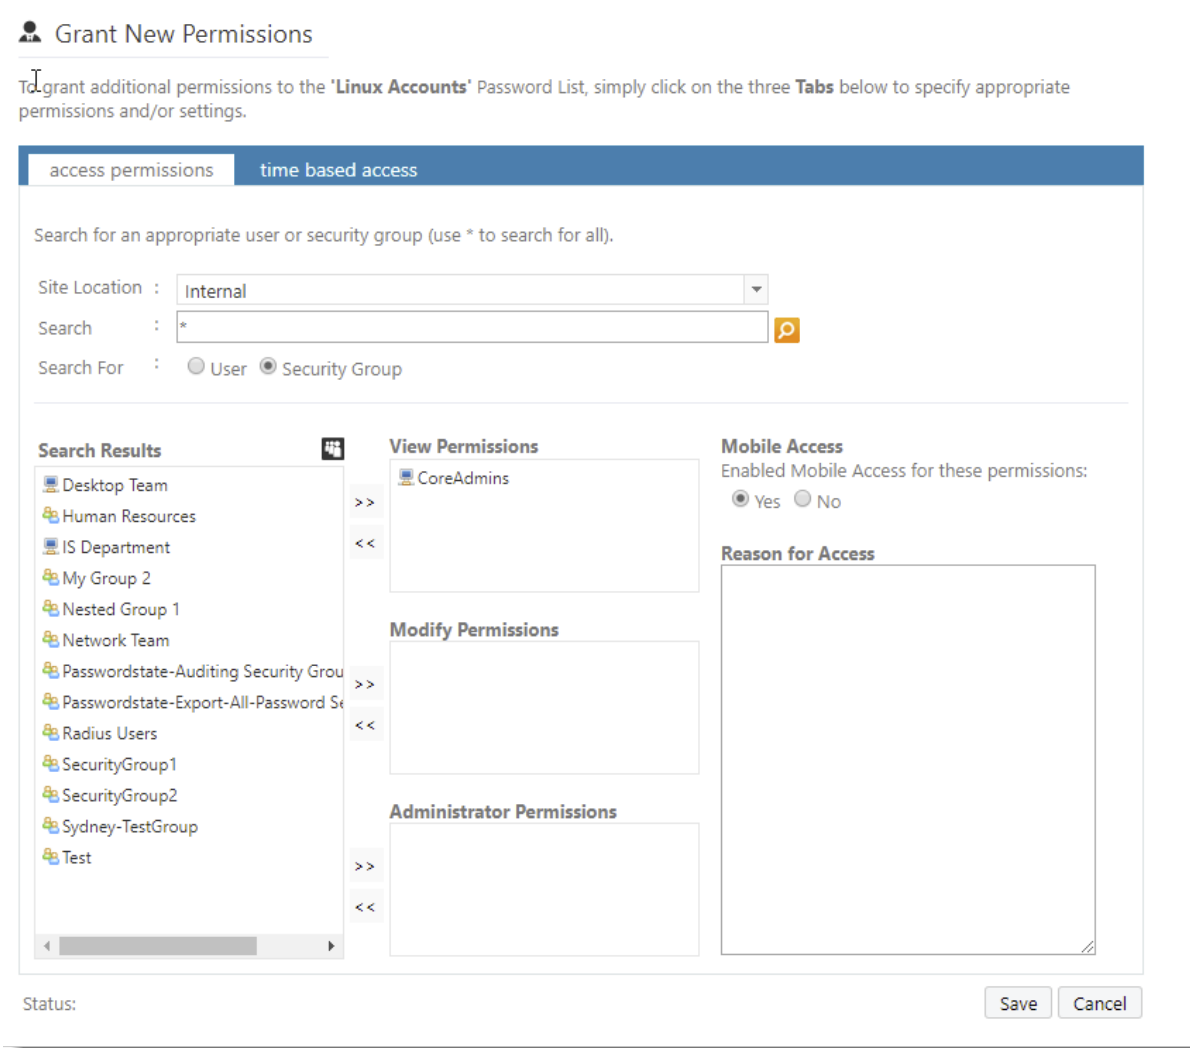Click the Save button
The image size is (1190, 1048).
(x=1017, y=1003)
